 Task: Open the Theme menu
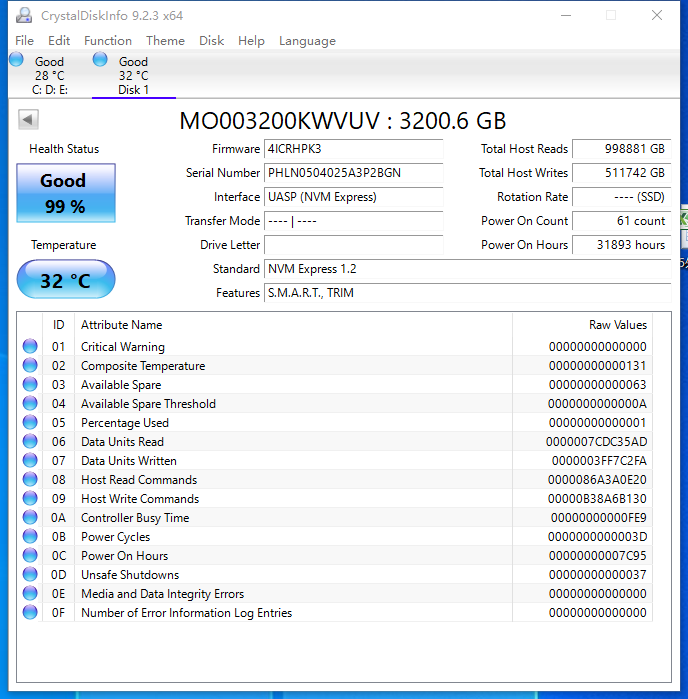click(x=165, y=41)
